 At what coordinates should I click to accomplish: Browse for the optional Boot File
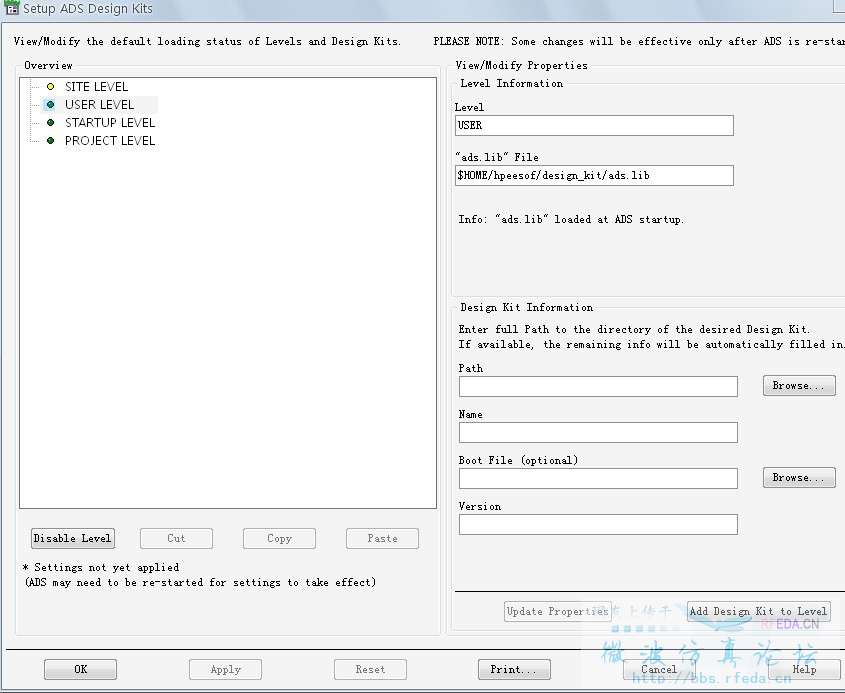(799, 477)
